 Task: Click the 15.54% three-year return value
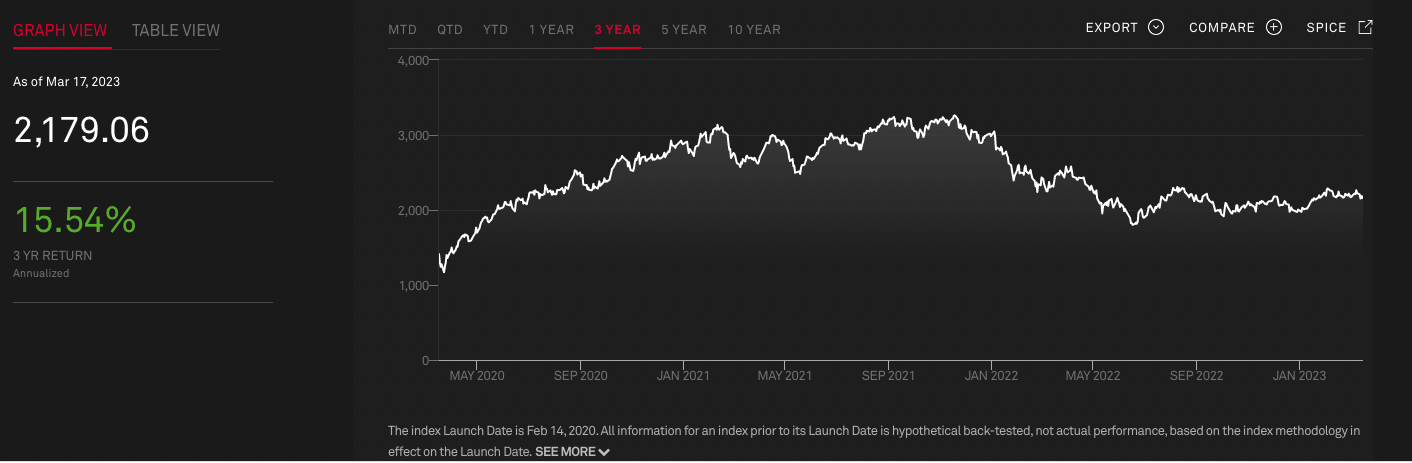pos(75,220)
